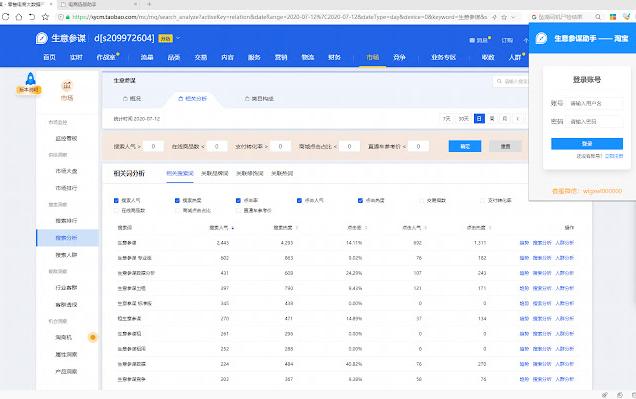Viewport: 636px width, 399px height.
Task: Click the blue confirm button in filter bar
Action: tap(465, 146)
